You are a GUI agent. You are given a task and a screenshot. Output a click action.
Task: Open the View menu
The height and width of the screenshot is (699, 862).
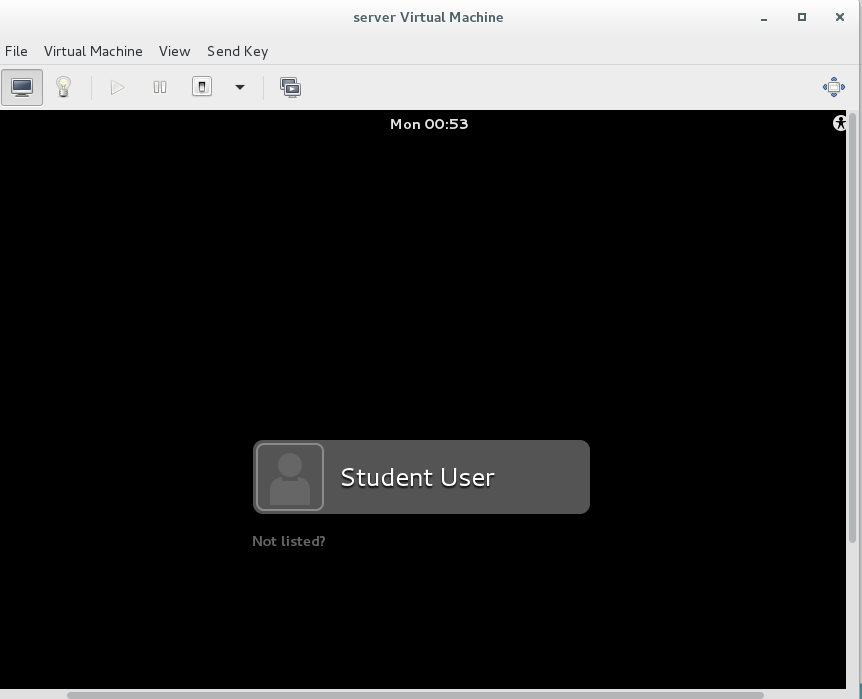pos(174,51)
